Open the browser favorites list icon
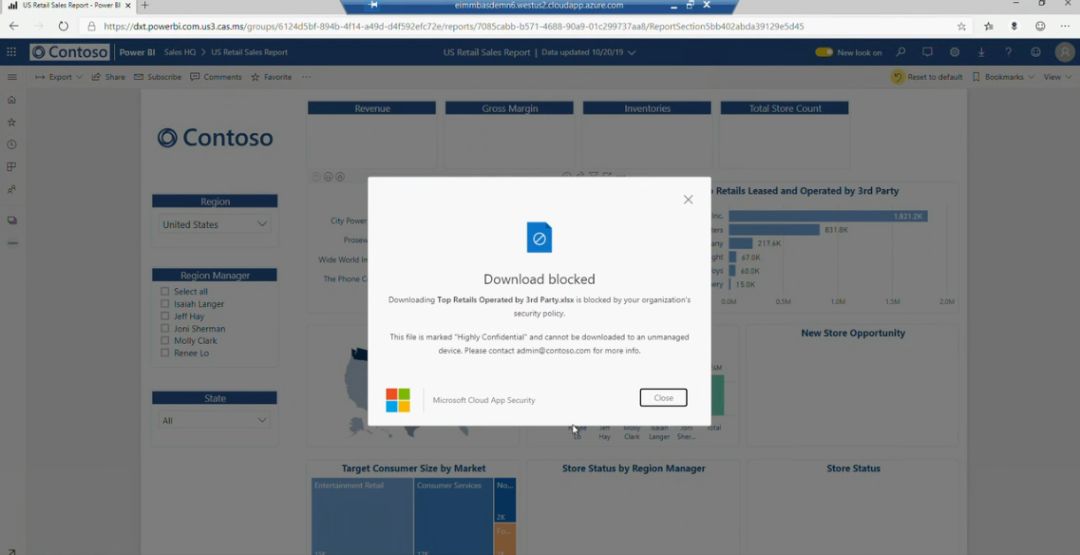1080x555 pixels. pyautogui.click(x=988, y=26)
